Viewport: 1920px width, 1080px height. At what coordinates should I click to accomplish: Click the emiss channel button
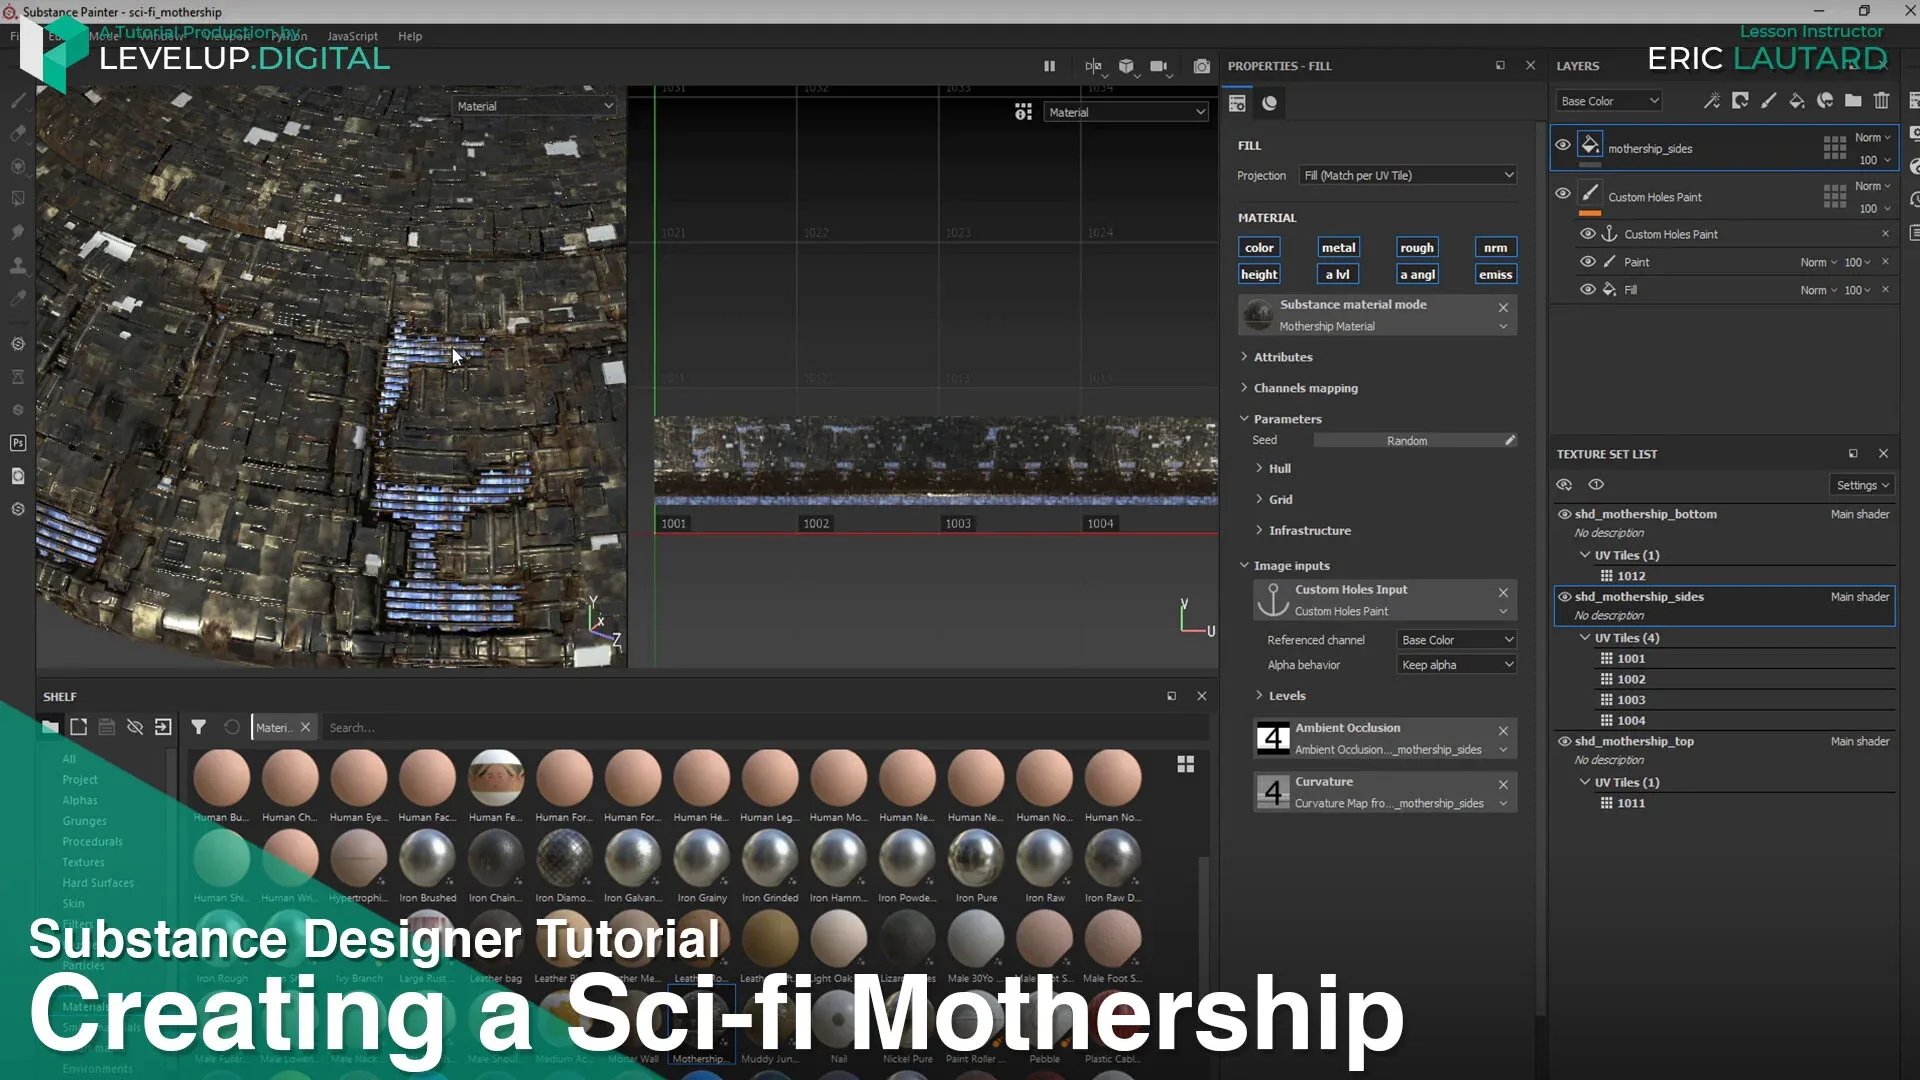(1494, 274)
